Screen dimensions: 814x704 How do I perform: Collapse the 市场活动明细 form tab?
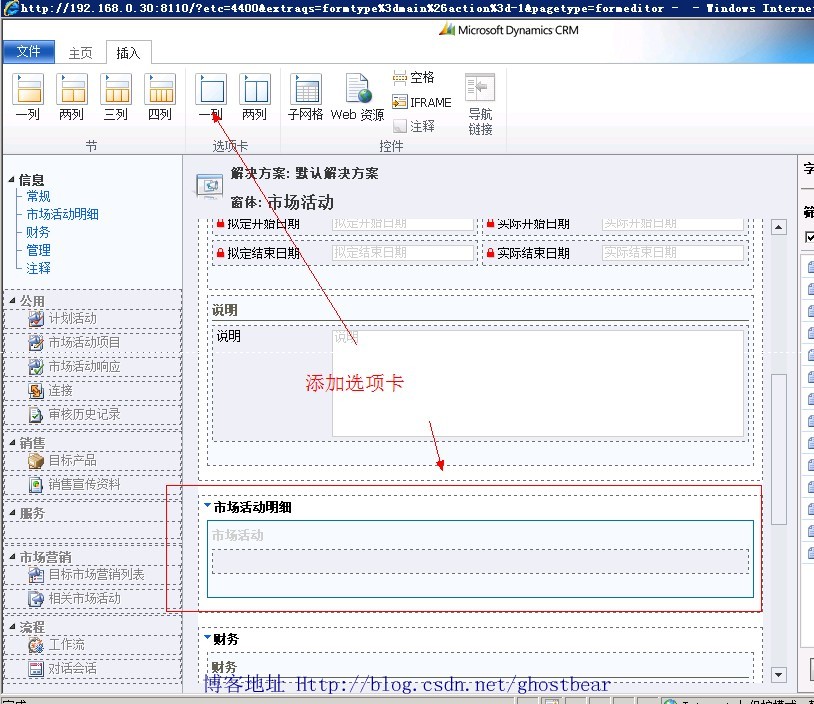[x=208, y=505]
